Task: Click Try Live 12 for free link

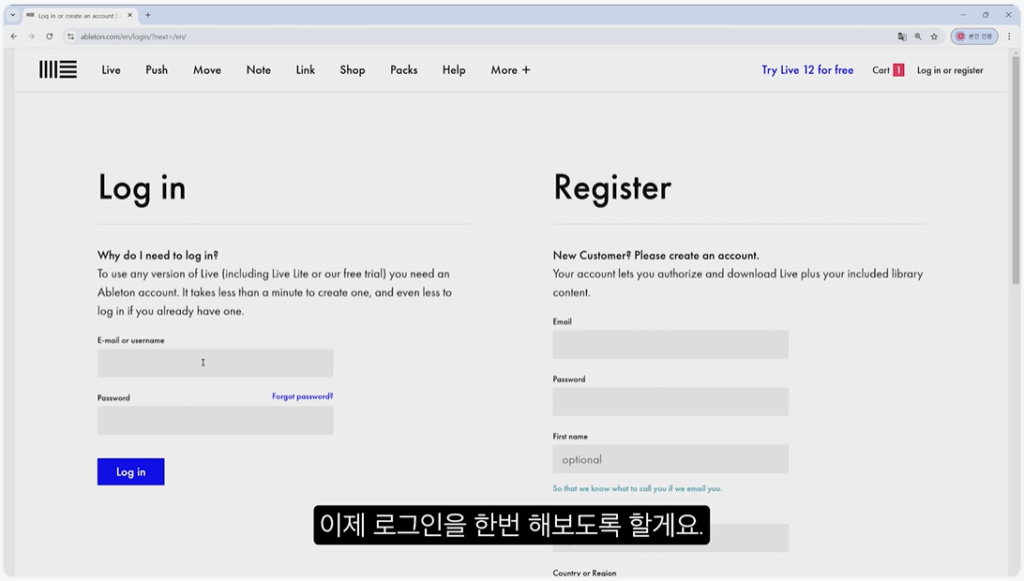Action: pos(807,70)
